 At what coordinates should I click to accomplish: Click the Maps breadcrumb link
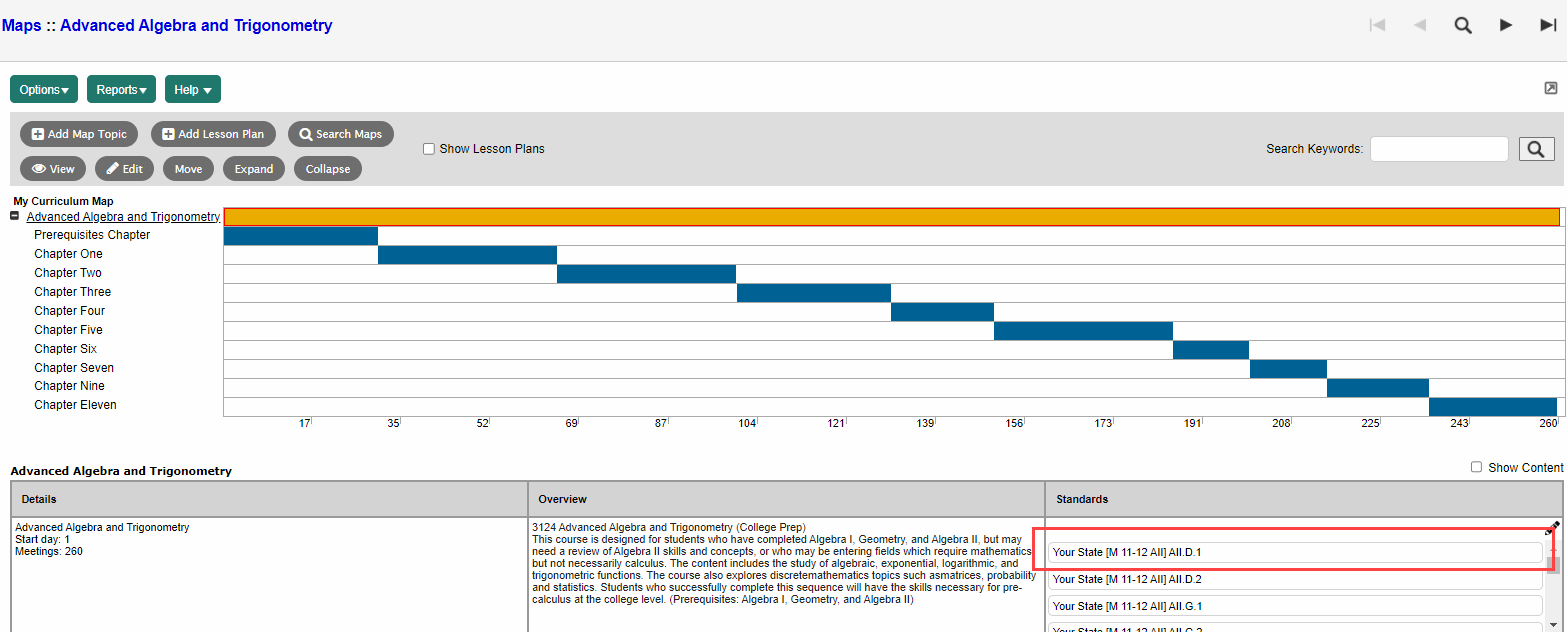pos(22,26)
